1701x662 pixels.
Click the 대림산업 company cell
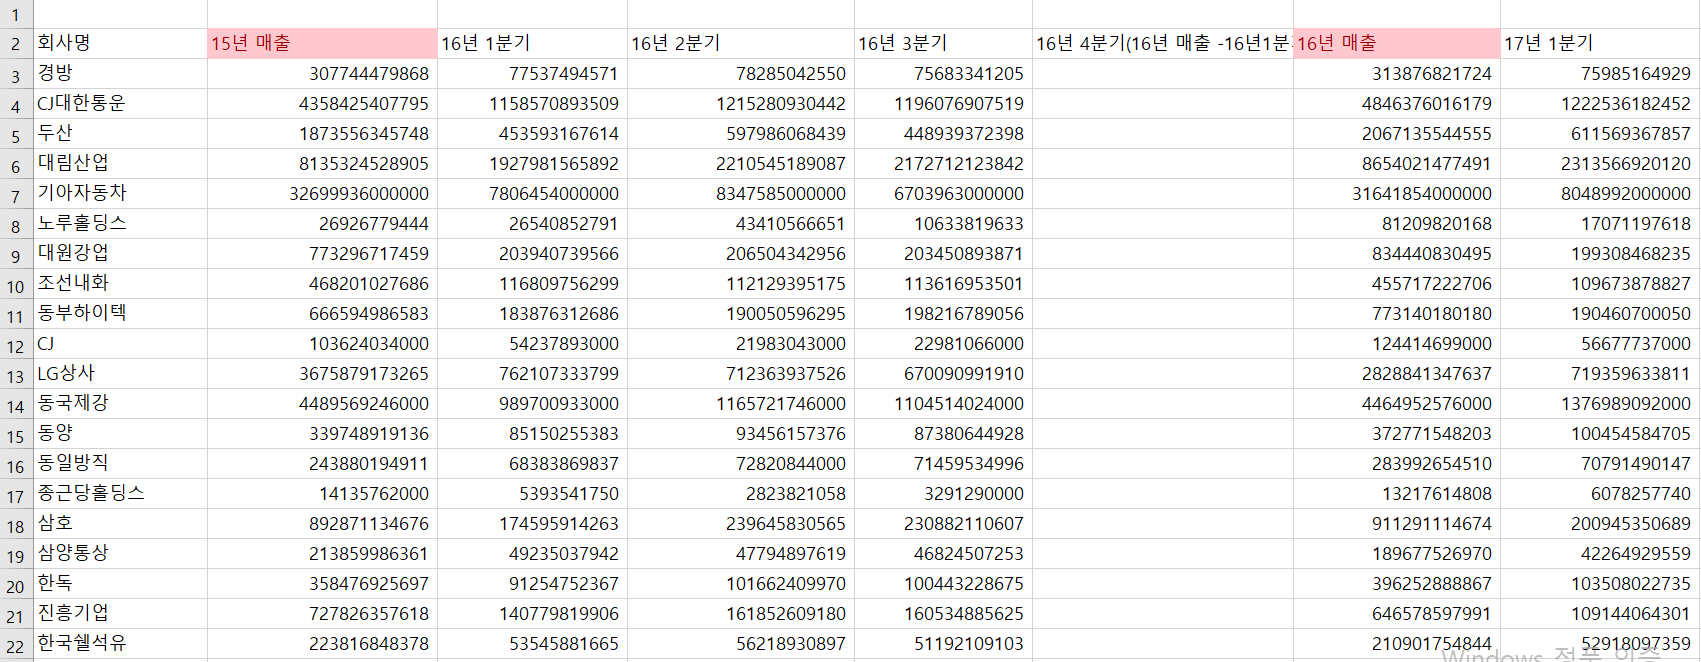coord(120,163)
